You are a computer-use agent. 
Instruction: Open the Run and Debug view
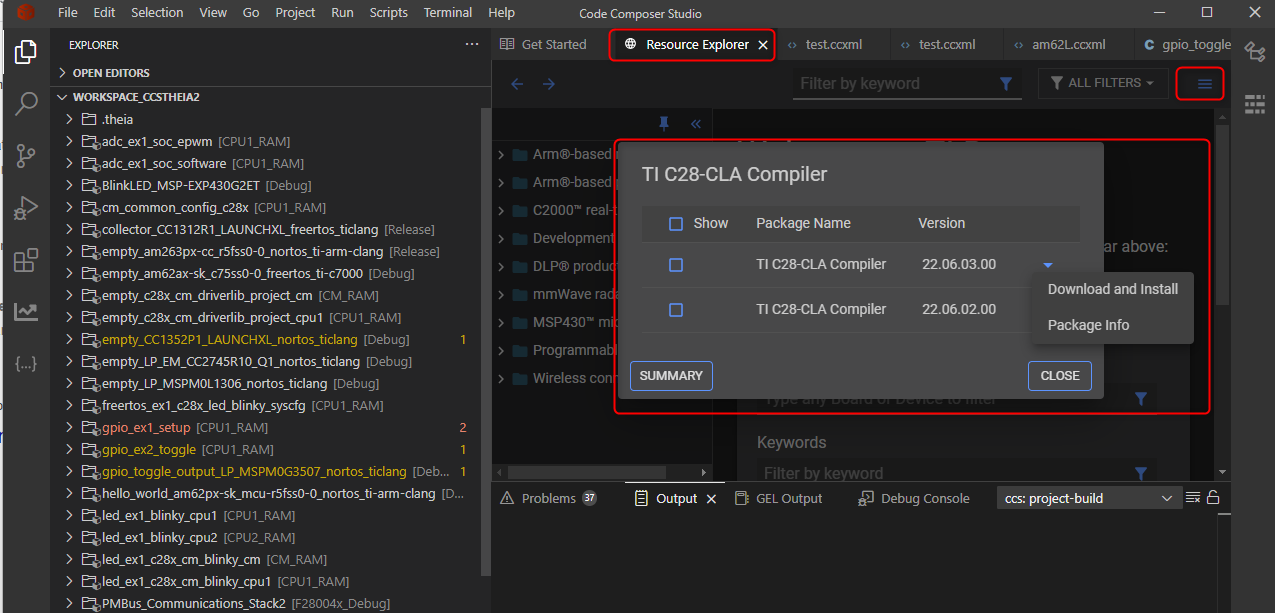[26, 208]
